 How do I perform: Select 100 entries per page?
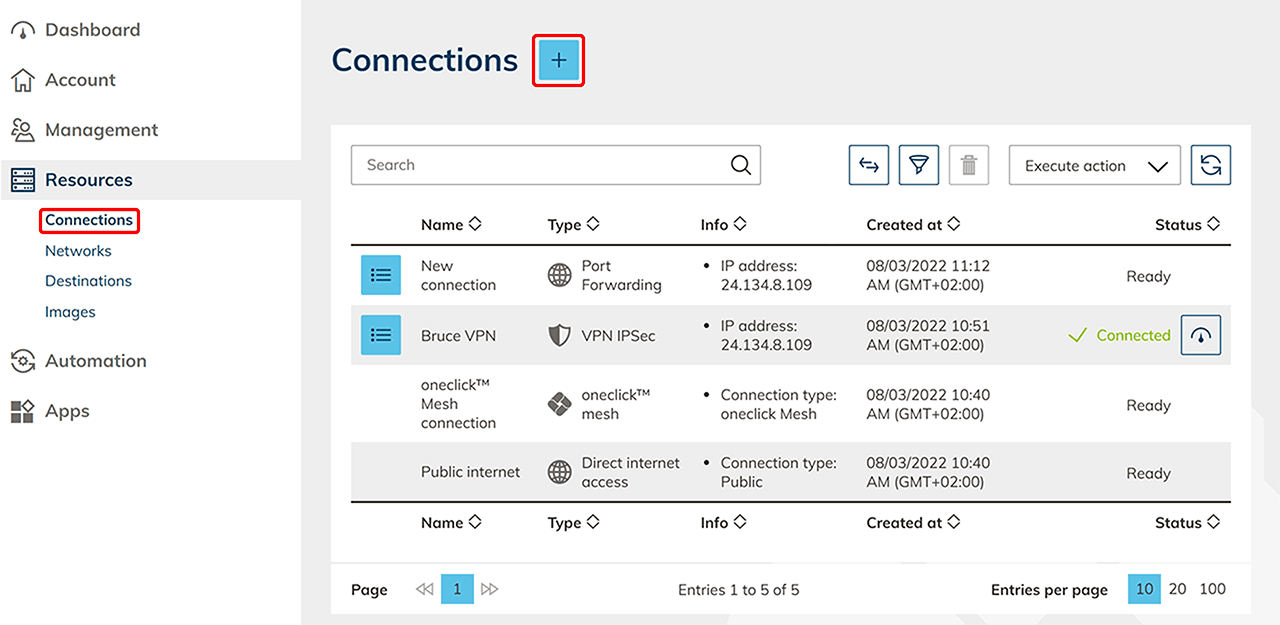click(x=1212, y=589)
